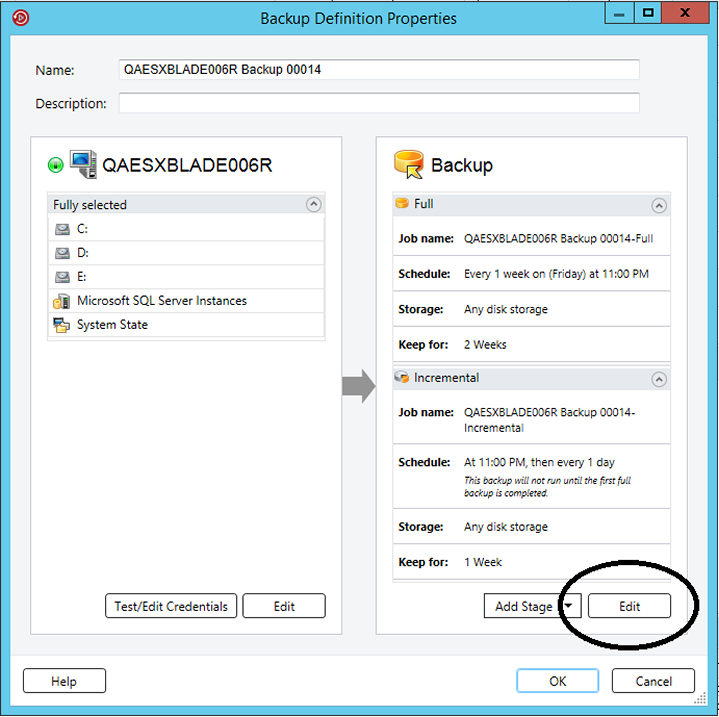Viewport: 719px width, 717px height.
Task: Click into the Description input field
Action: [379, 103]
